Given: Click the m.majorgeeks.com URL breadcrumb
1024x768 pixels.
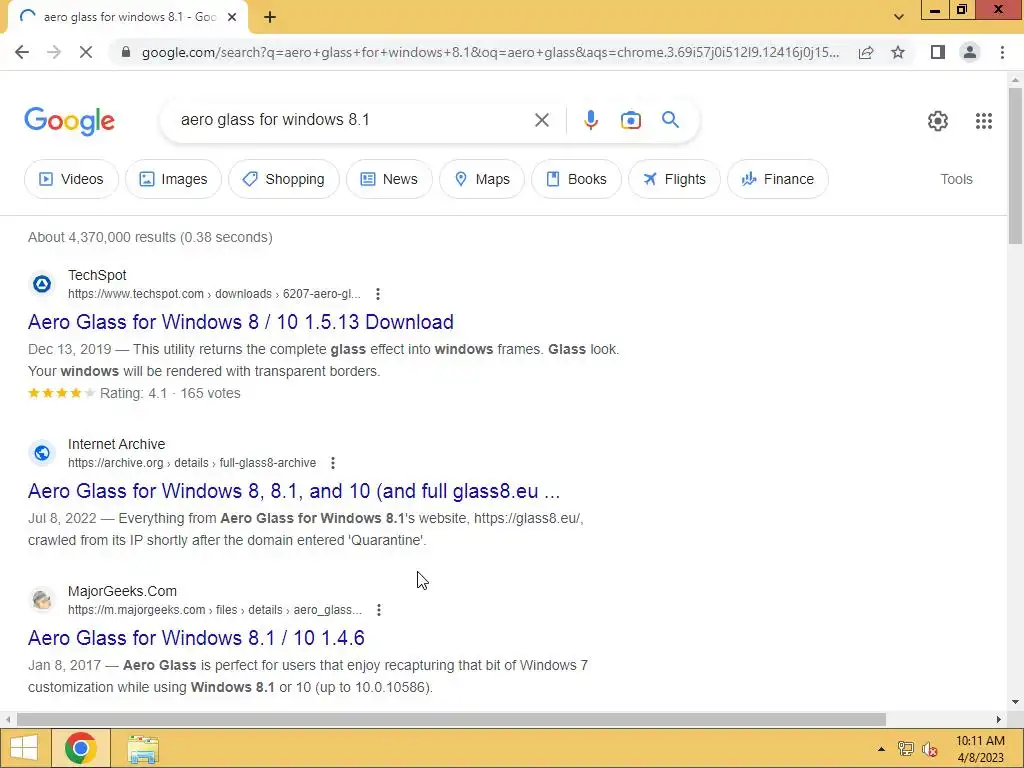Looking at the screenshot, I should [x=215, y=610].
